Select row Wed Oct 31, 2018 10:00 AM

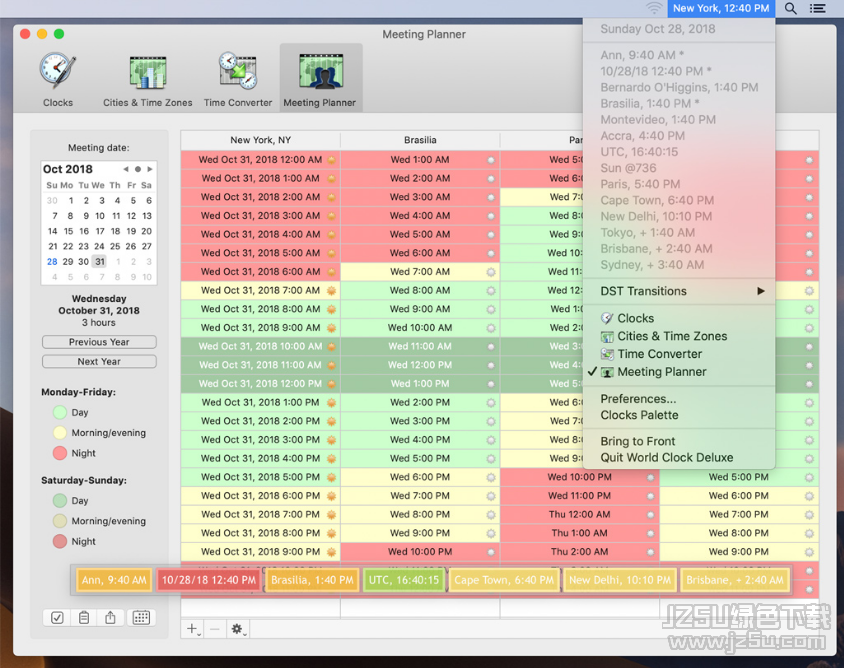(x=261, y=347)
